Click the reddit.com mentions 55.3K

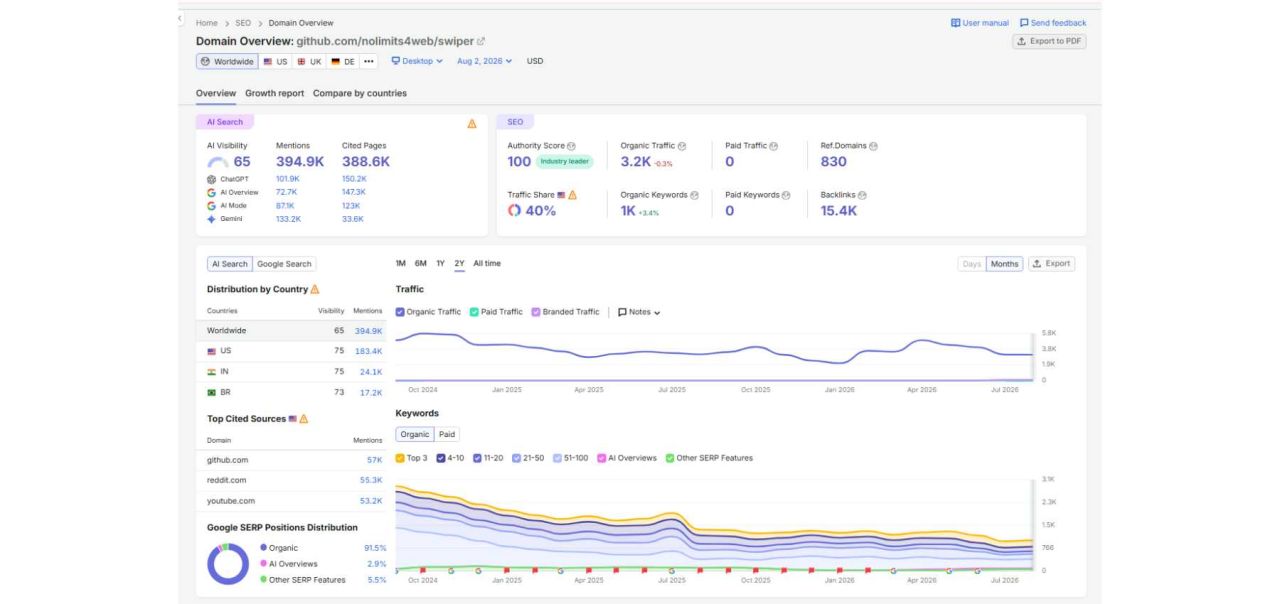click(371, 481)
